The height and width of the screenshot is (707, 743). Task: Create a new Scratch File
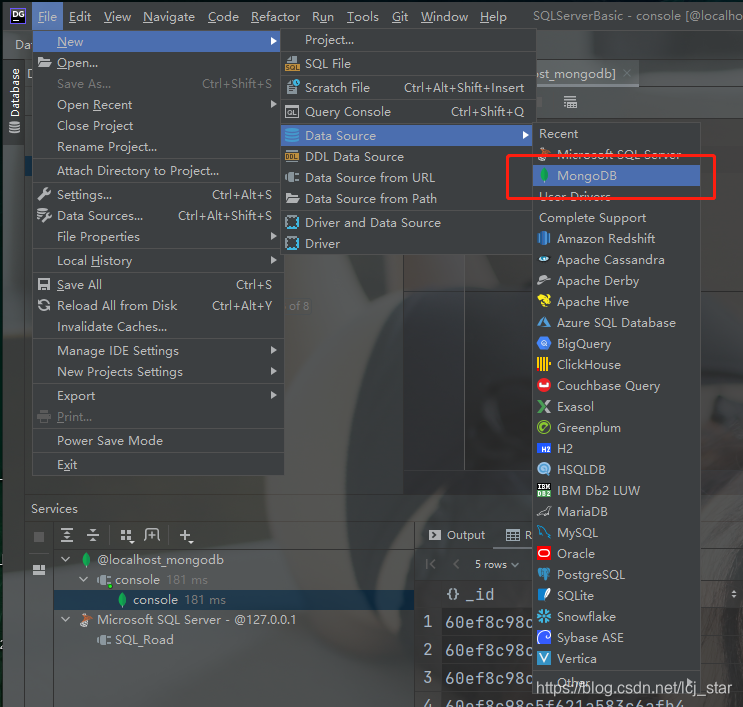click(x=408, y=88)
